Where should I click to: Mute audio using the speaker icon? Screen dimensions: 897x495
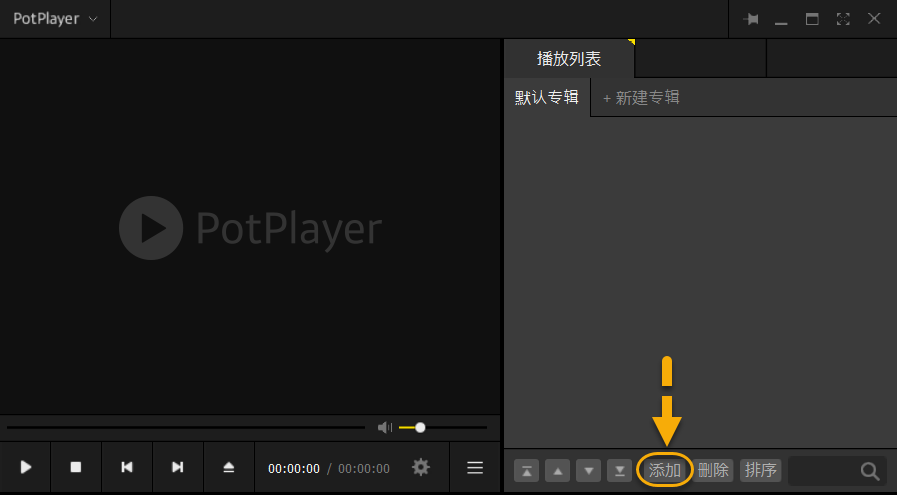(x=385, y=427)
